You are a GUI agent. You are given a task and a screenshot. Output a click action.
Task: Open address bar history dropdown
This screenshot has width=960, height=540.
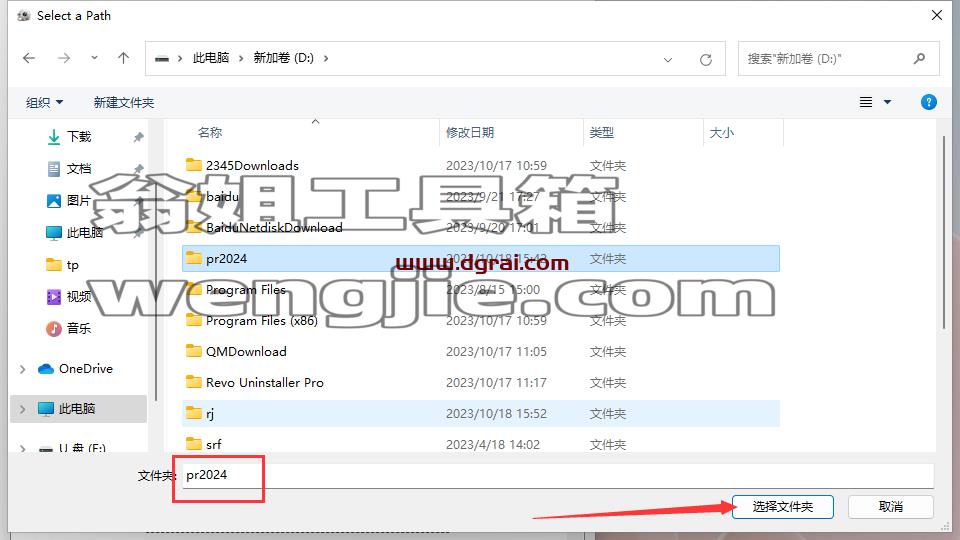(668, 59)
